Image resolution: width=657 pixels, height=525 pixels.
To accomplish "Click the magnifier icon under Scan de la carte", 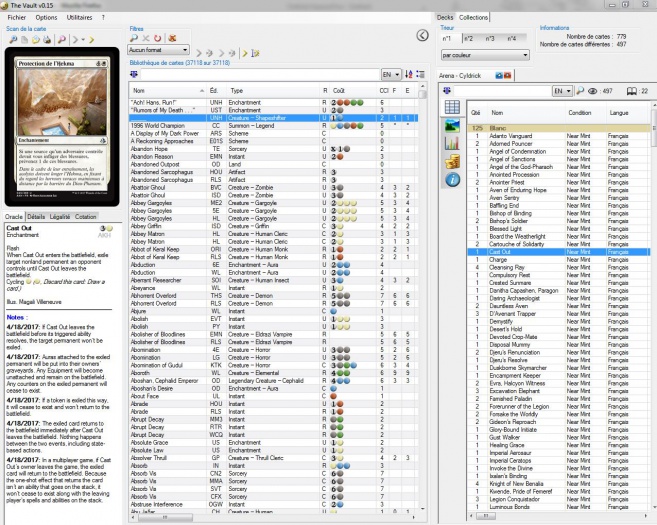I will click(13, 40).
